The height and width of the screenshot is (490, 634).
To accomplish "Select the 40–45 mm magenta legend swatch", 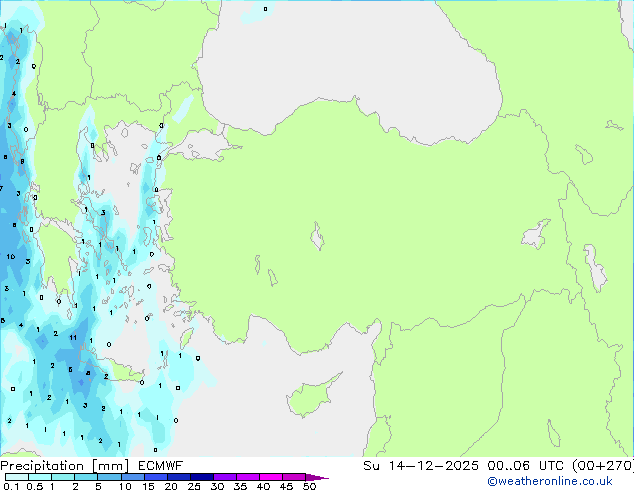I will [271, 477].
